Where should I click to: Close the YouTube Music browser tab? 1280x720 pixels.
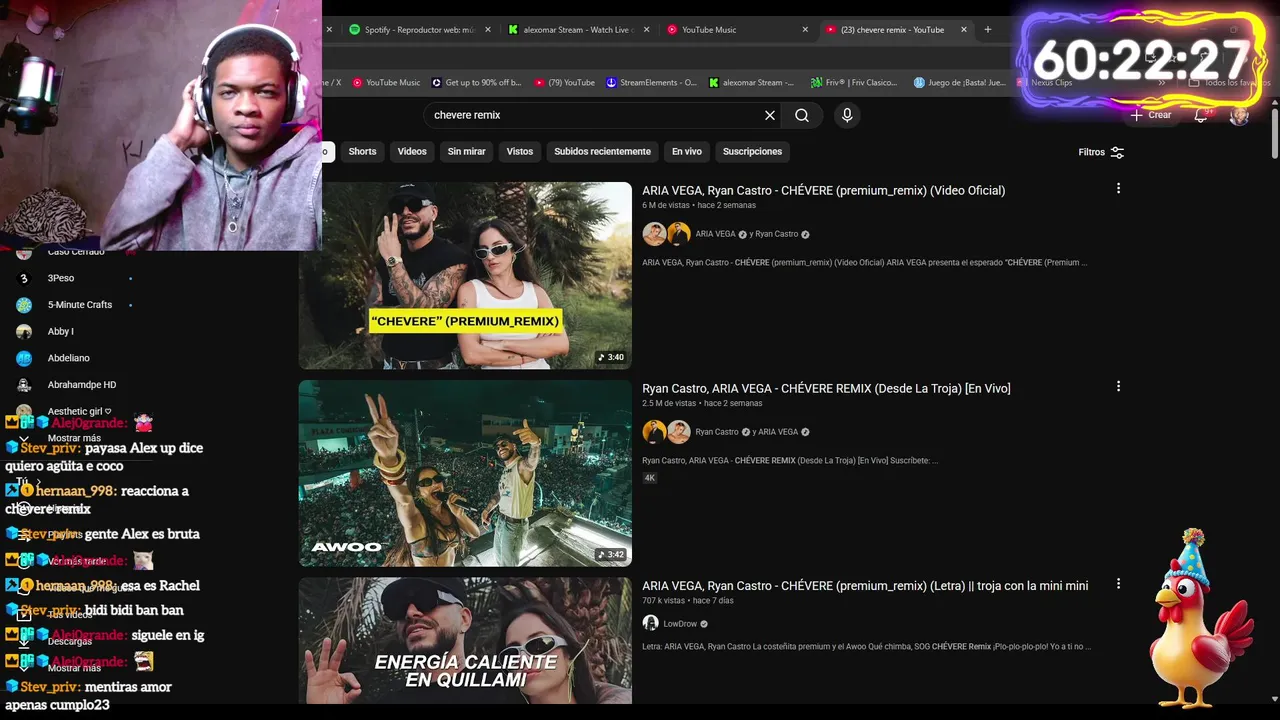click(805, 30)
